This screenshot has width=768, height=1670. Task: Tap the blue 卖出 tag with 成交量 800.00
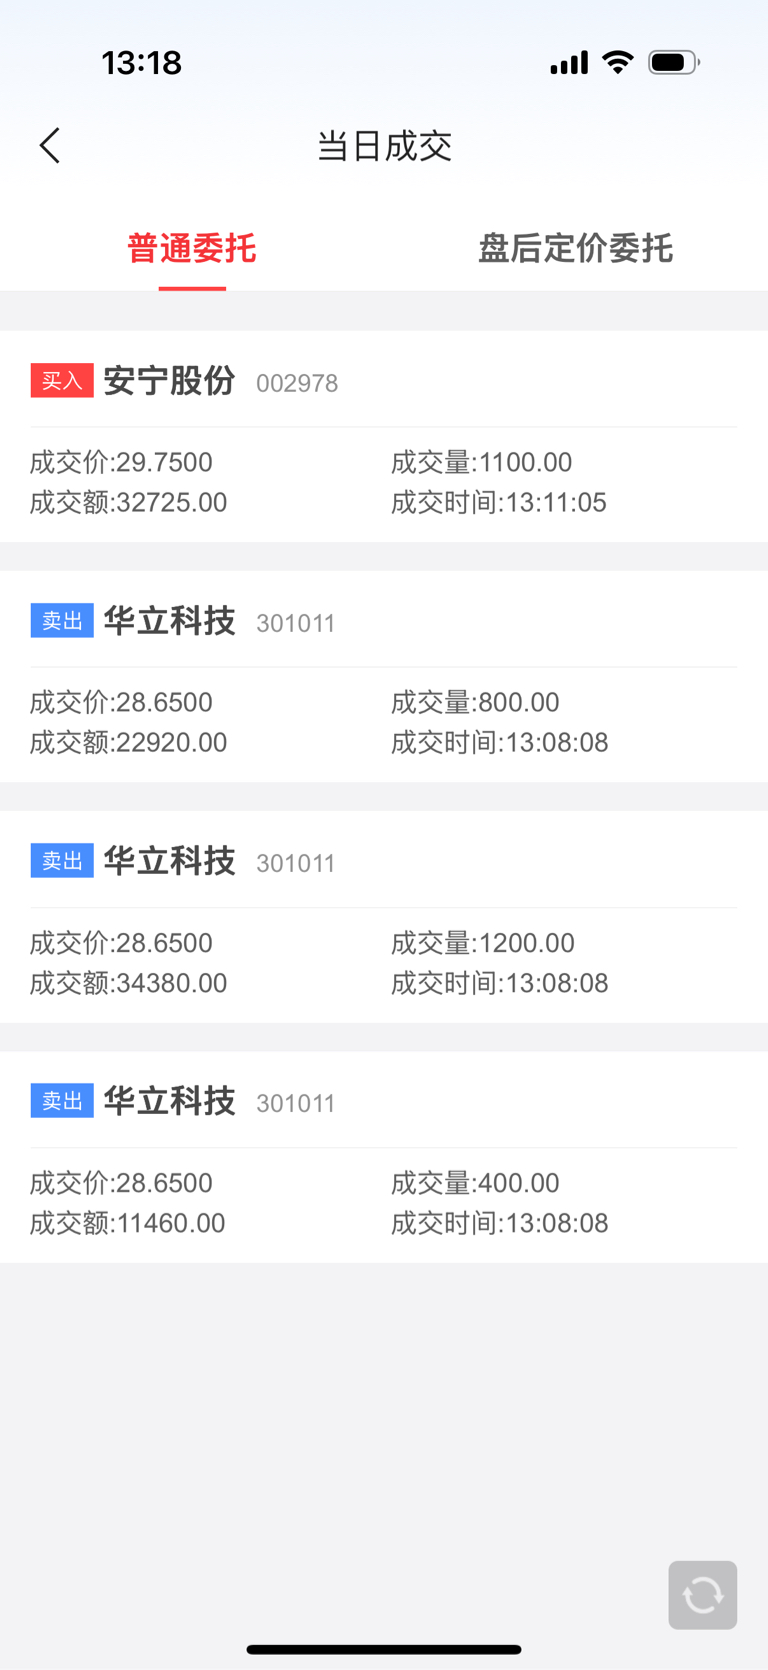pos(62,620)
